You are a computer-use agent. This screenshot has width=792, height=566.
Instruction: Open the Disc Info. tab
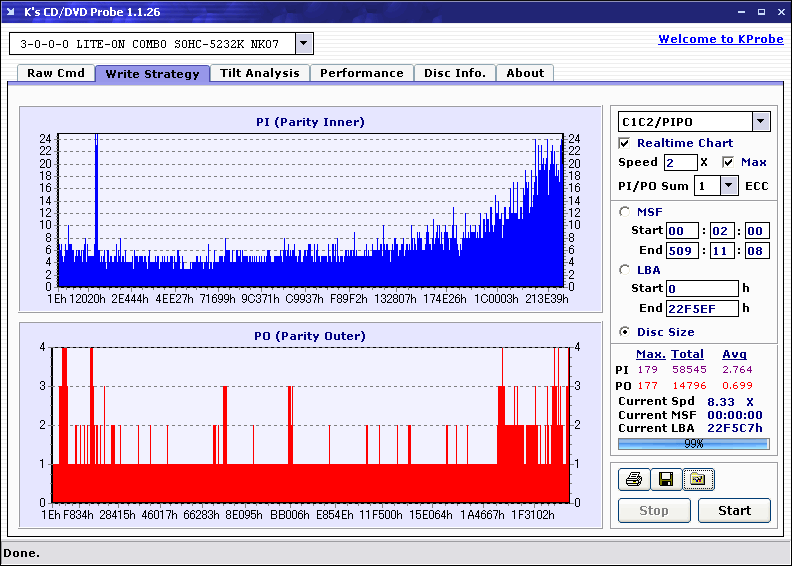454,73
